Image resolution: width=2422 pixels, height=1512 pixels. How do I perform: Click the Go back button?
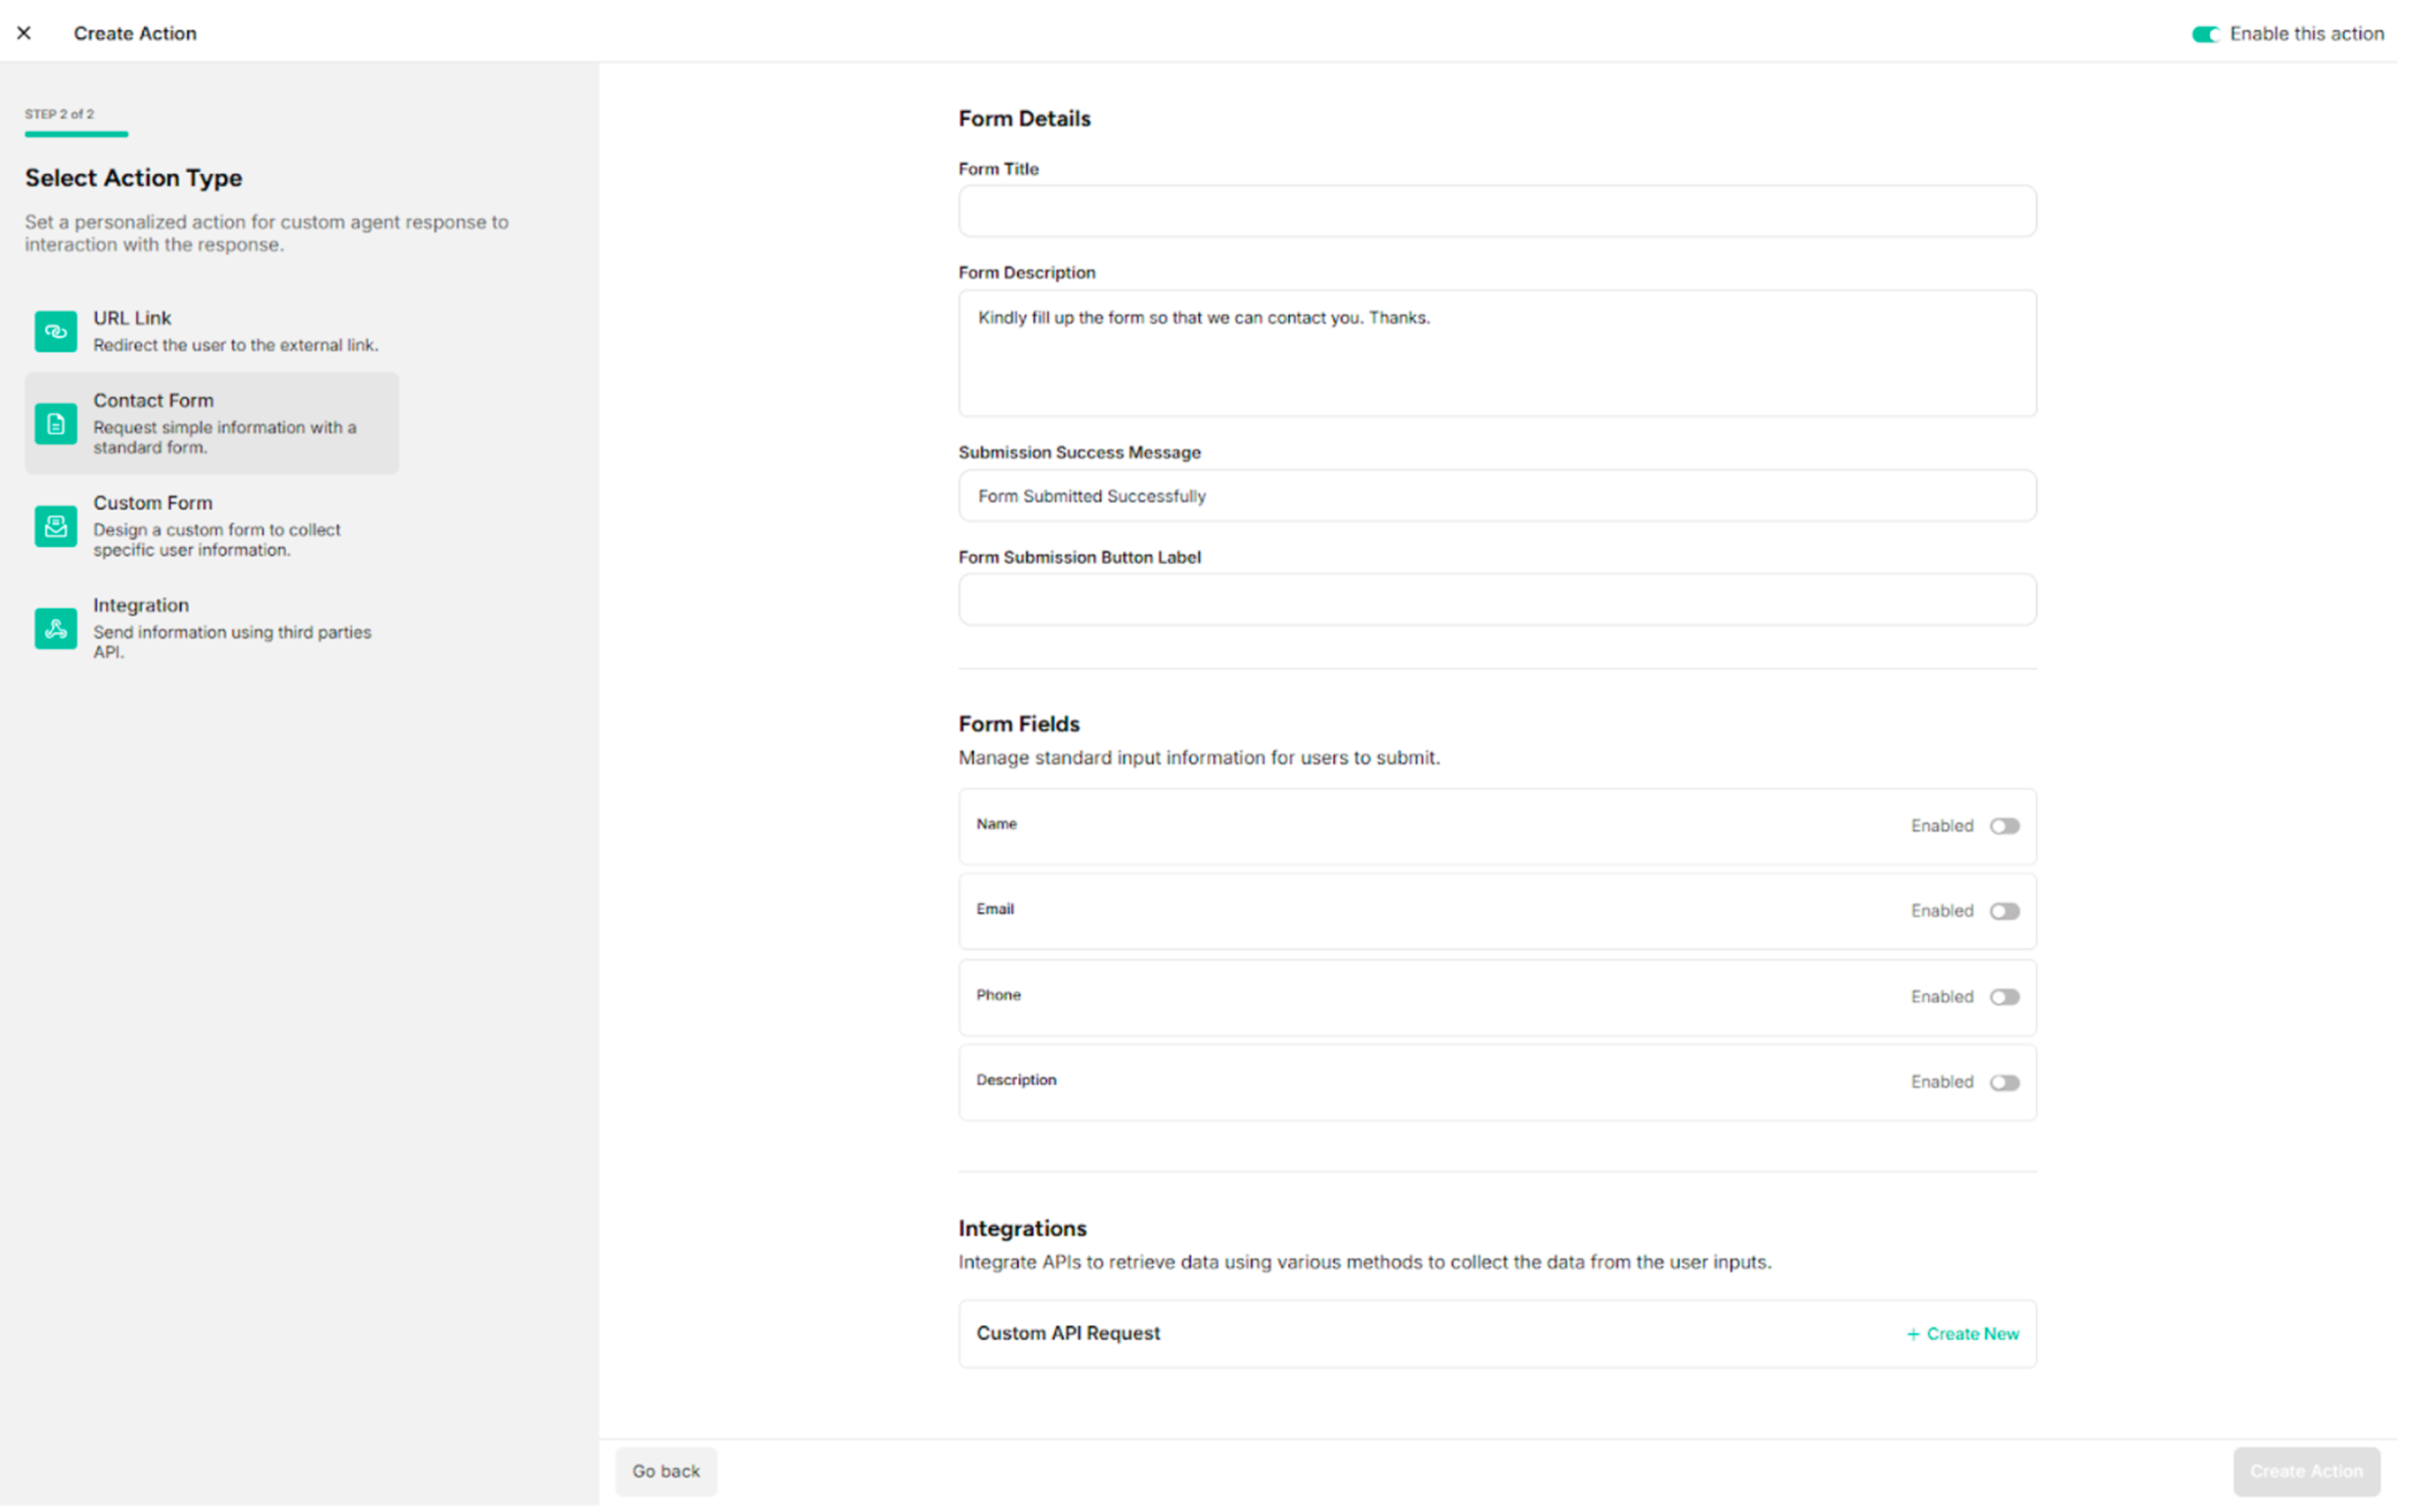[x=666, y=1472]
